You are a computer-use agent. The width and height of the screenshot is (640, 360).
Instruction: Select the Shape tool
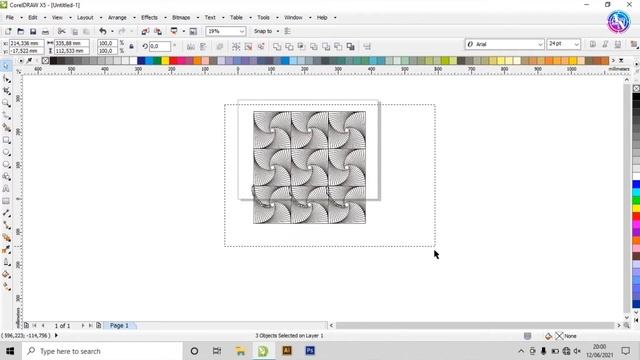coord(6,78)
